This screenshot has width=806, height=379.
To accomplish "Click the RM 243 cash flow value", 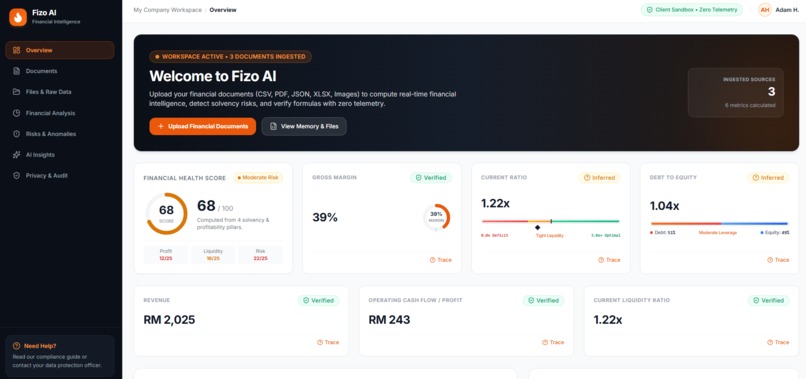I will click(x=389, y=320).
